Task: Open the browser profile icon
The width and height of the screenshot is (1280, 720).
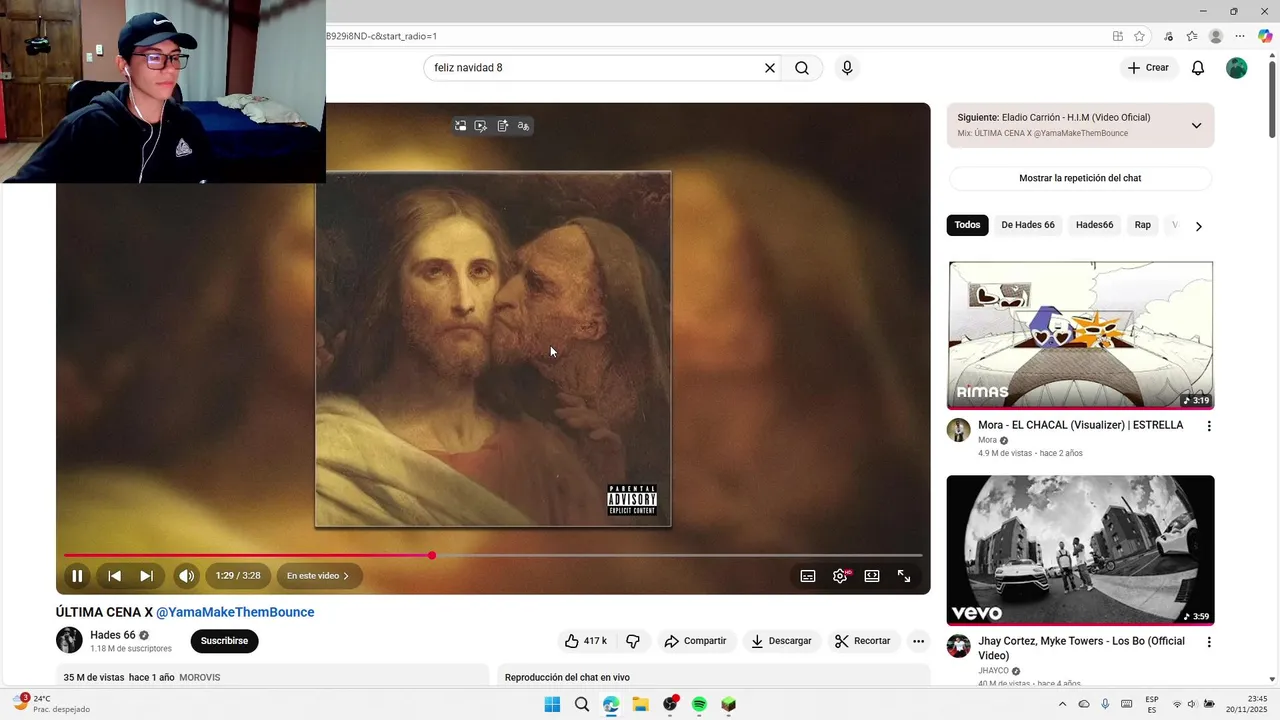Action: point(1216,36)
